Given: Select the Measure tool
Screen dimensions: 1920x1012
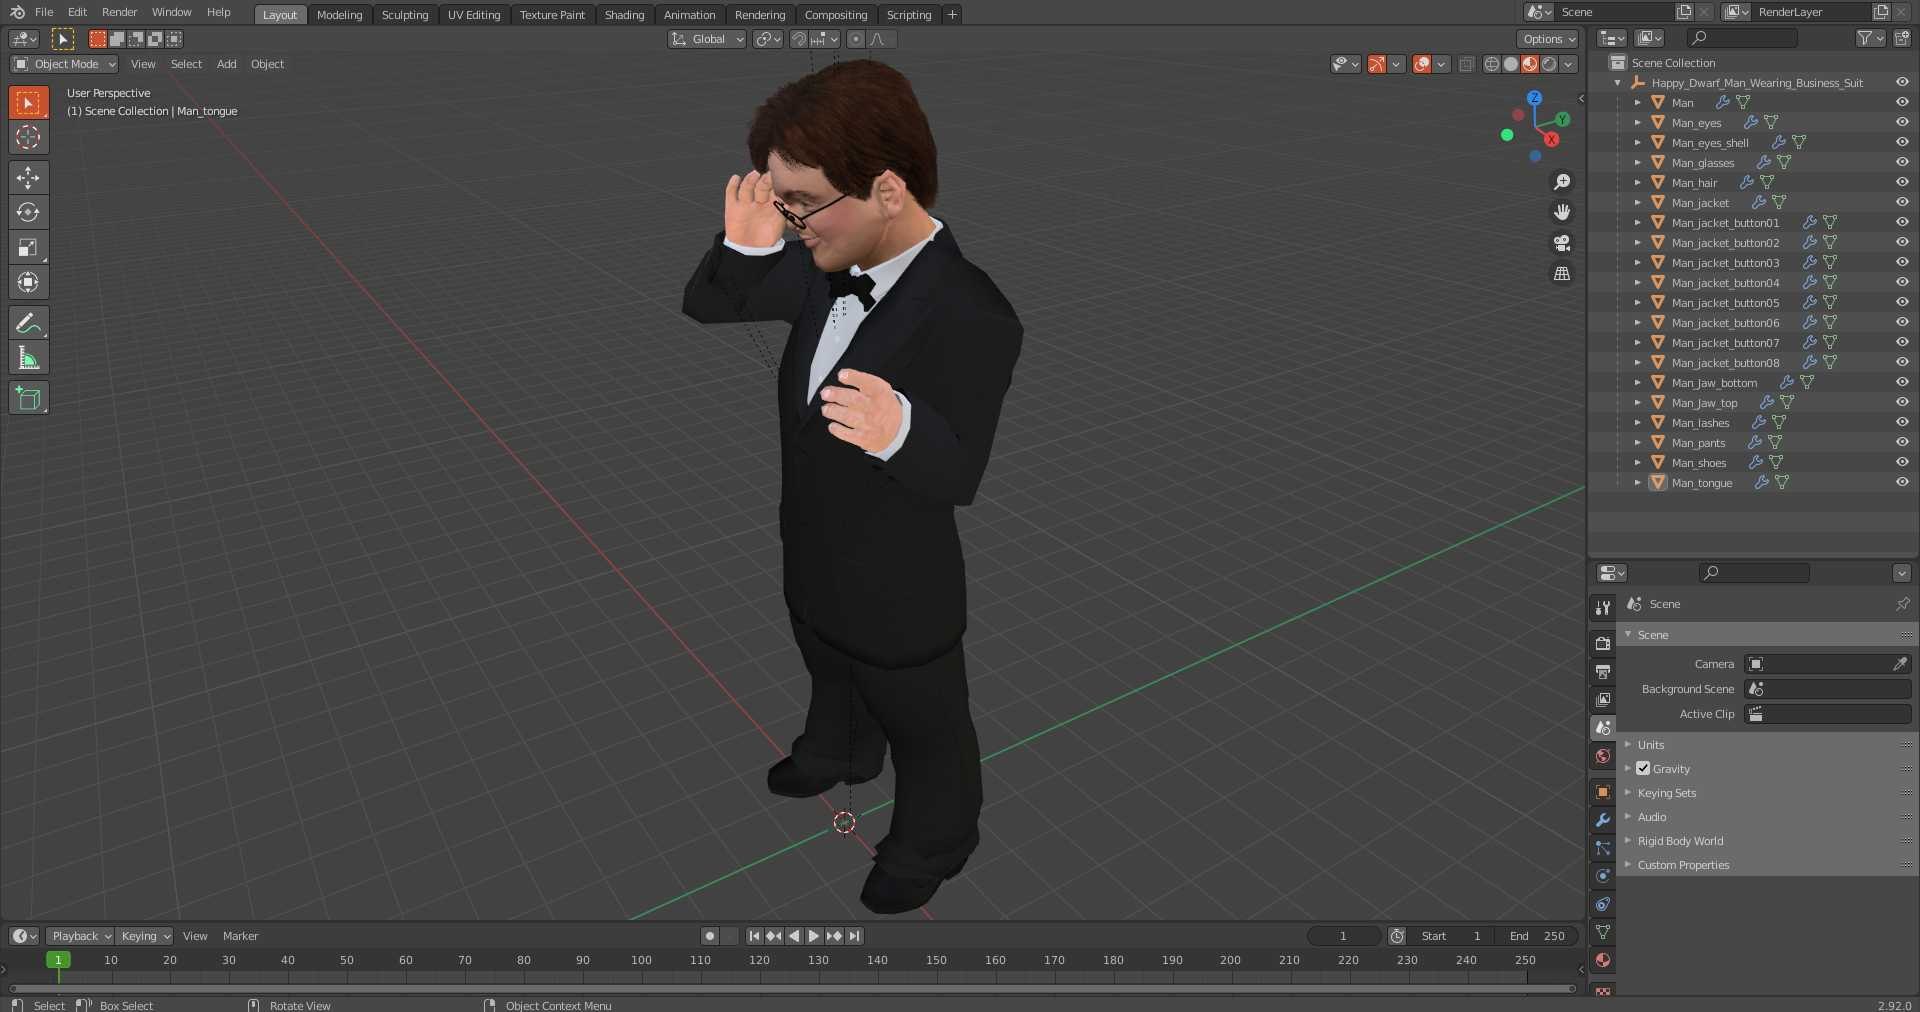Looking at the screenshot, I should [28, 358].
